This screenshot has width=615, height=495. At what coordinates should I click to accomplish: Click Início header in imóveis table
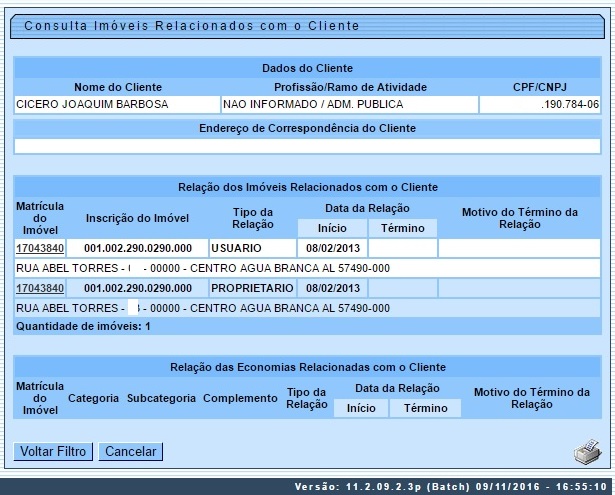(332, 228)
